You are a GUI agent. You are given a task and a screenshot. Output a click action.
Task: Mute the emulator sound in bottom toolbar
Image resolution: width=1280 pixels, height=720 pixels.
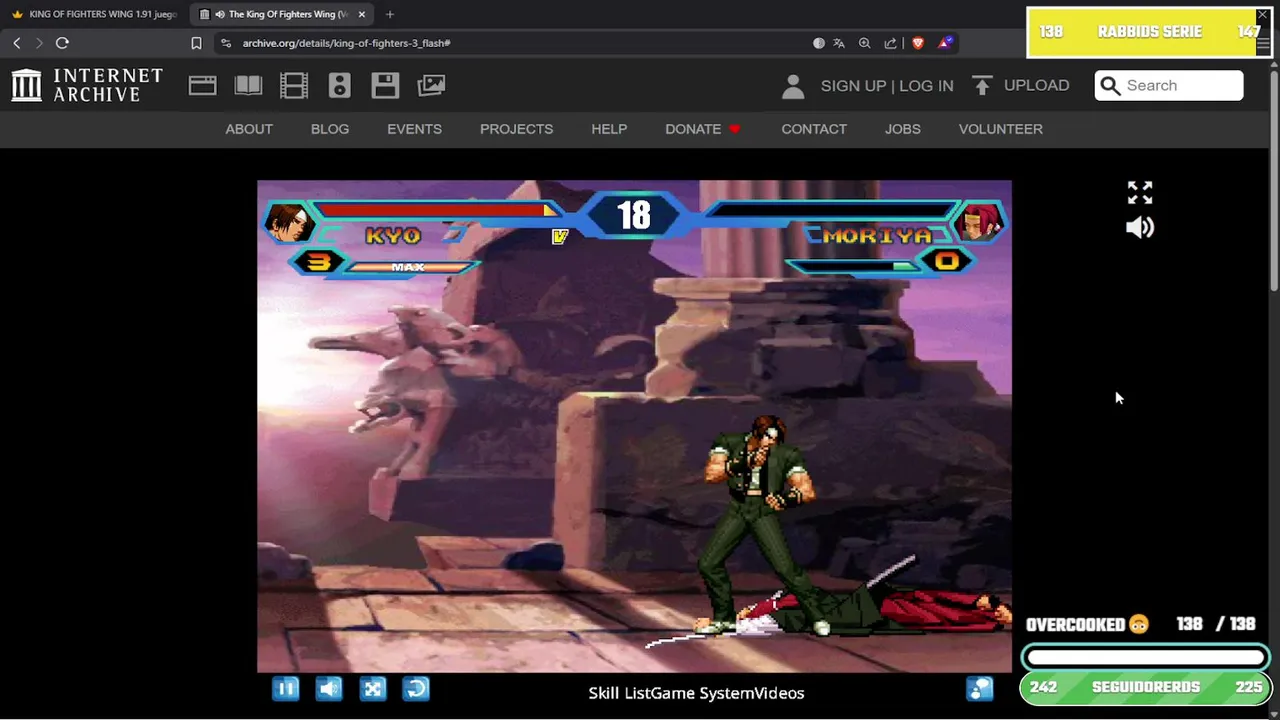(x=329, y=688)
